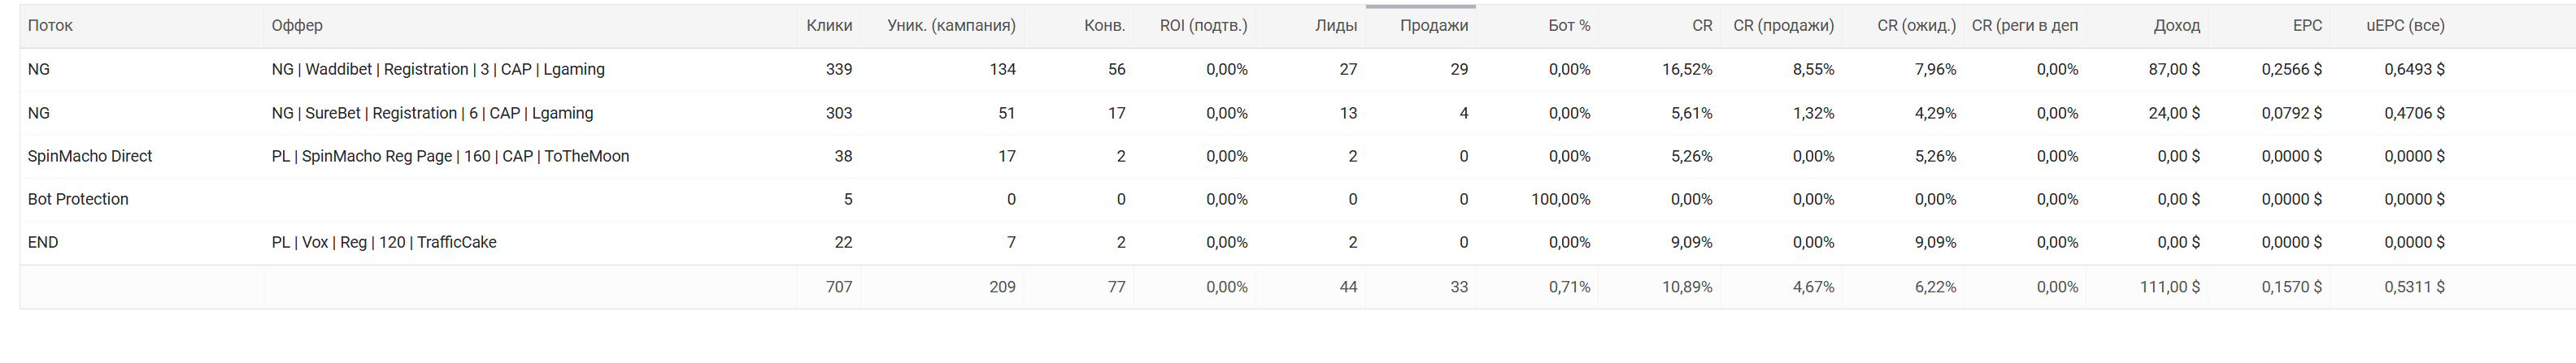Sort by Доход column header
This screenshot has height=363, width=2576.
click(x=2176, y=26)
